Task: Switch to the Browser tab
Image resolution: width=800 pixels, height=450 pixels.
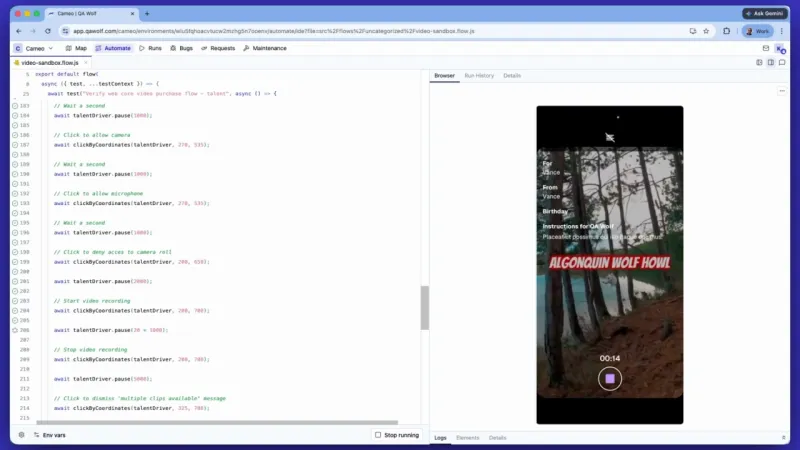Action: click(444, 76)
